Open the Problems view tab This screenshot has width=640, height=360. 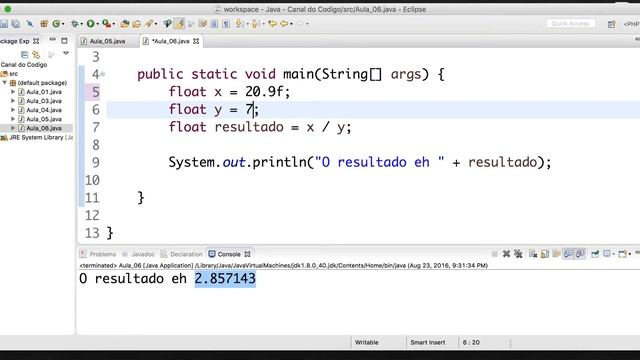pyautogui.click(x=98, y=254)
